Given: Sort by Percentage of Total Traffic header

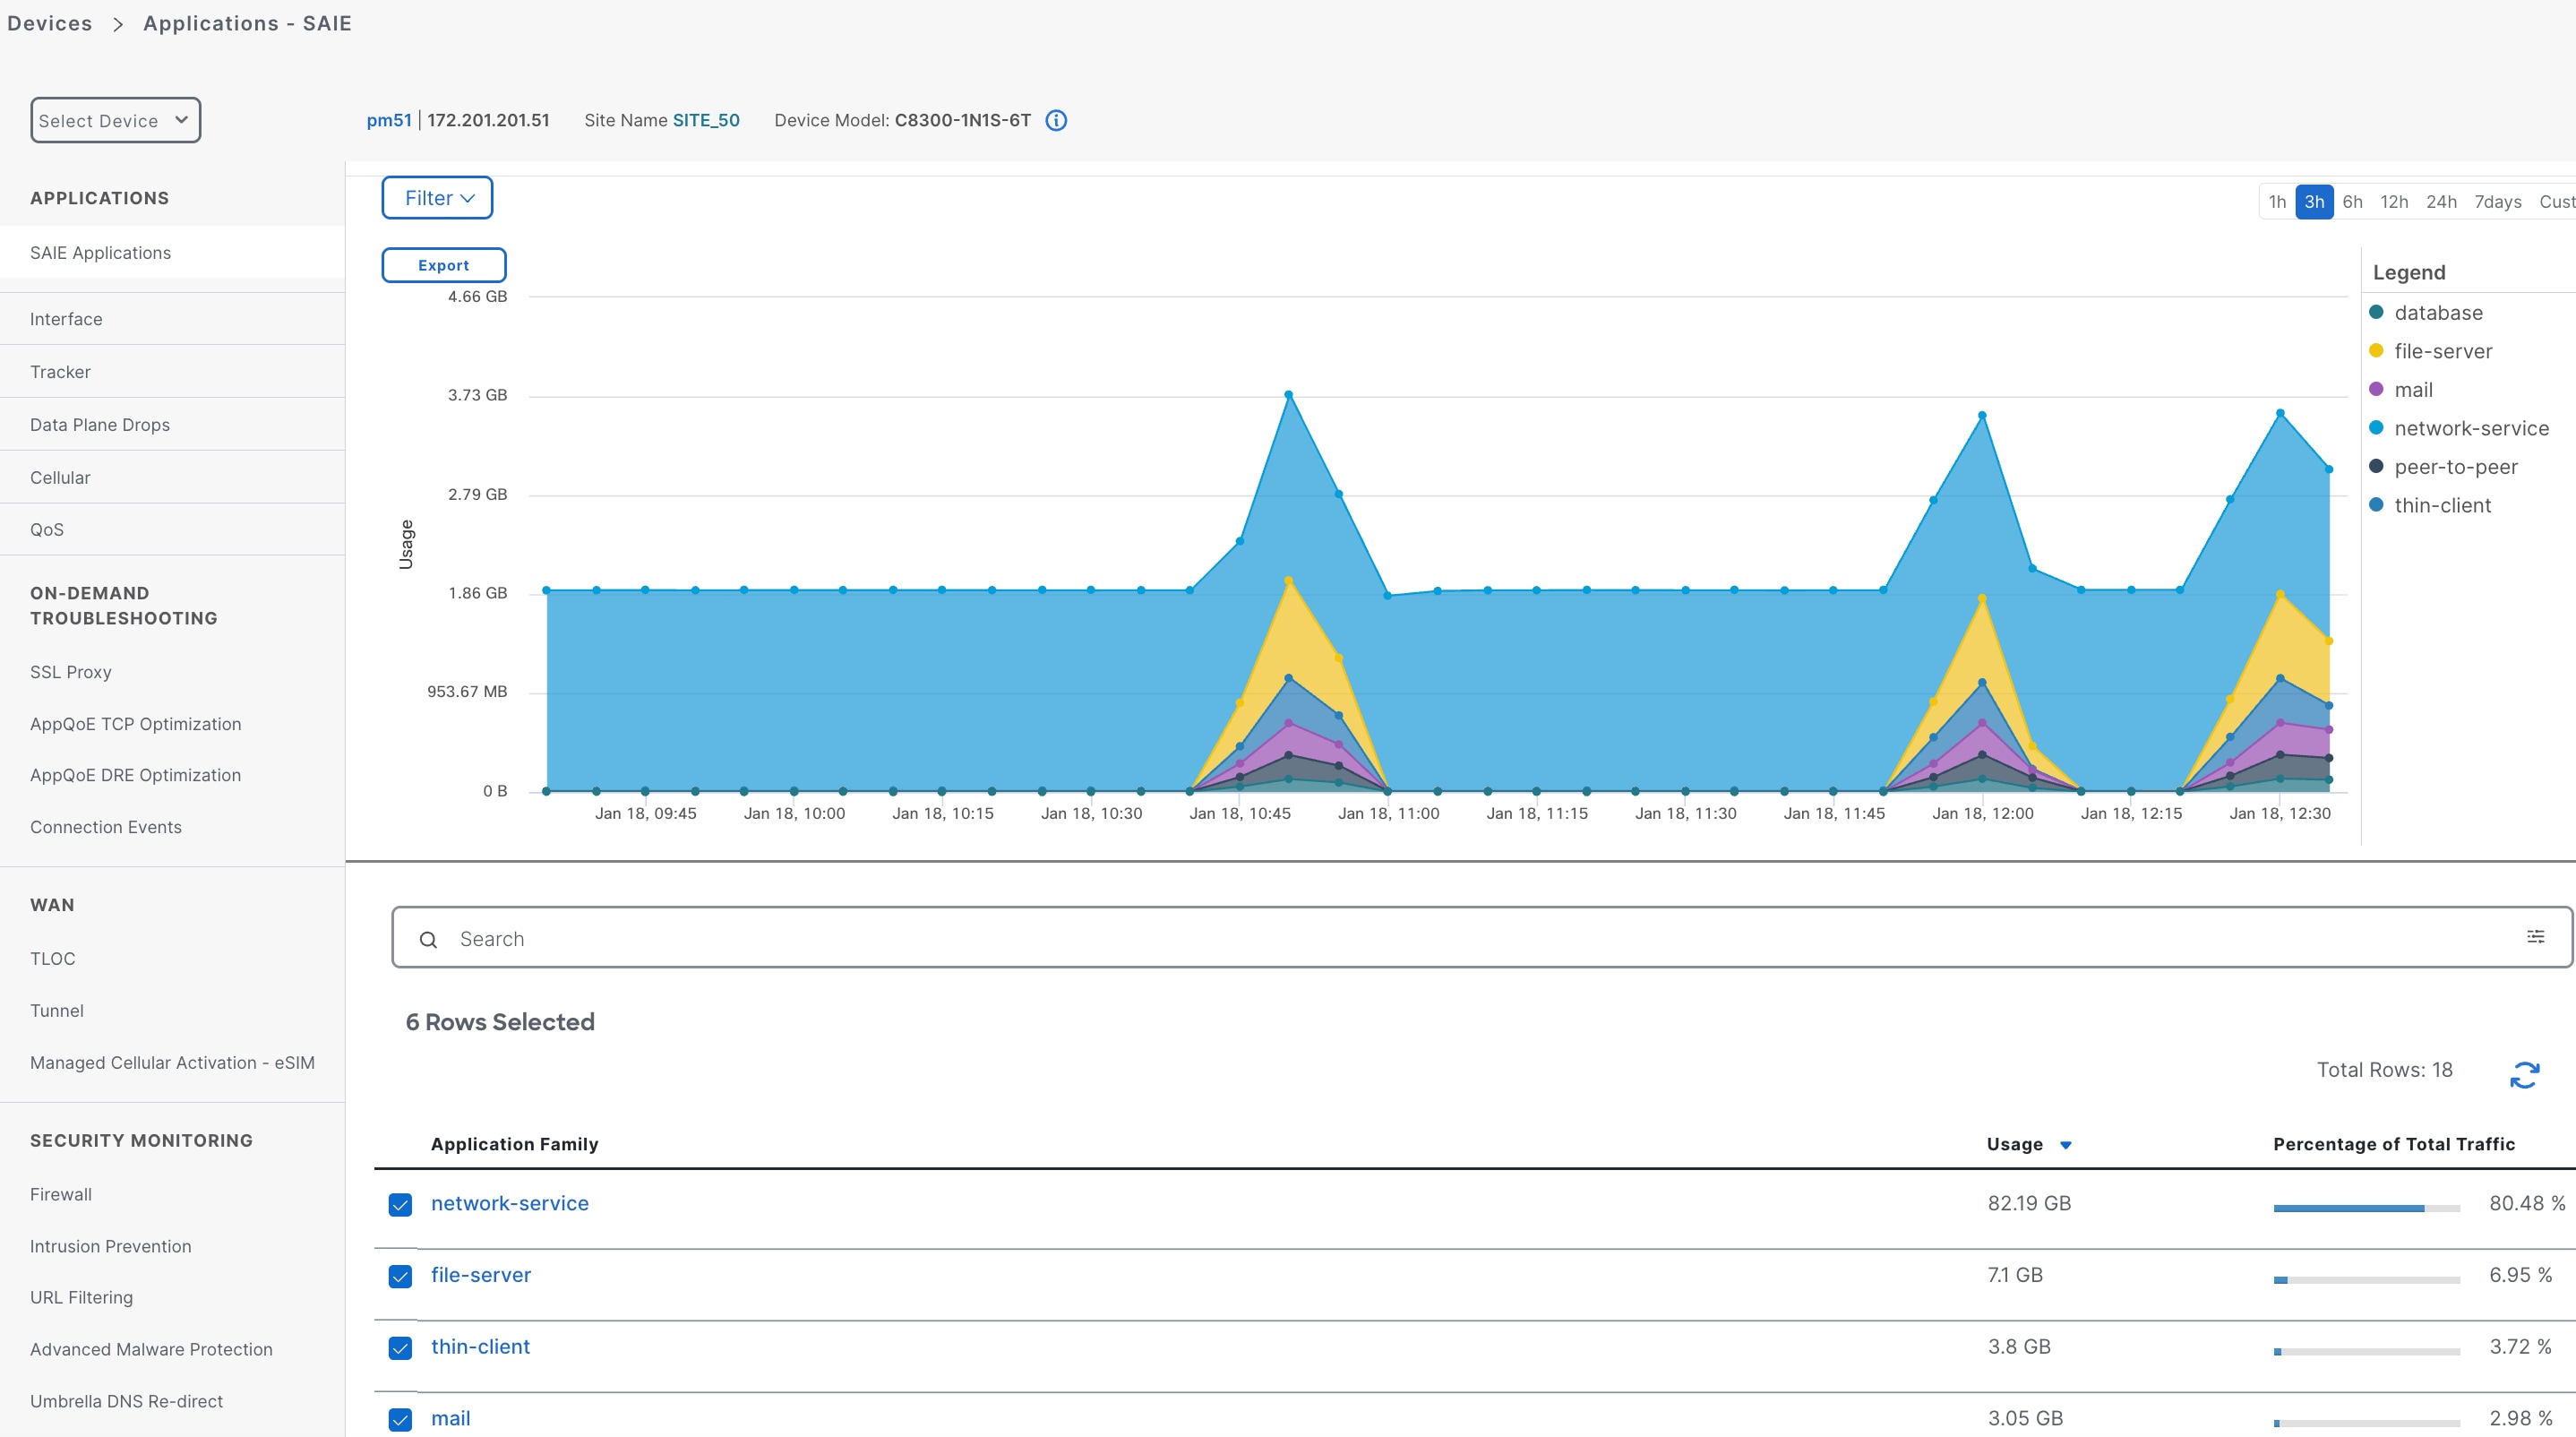Looking at the screenshot, I should click(x=2394, y=1144).
